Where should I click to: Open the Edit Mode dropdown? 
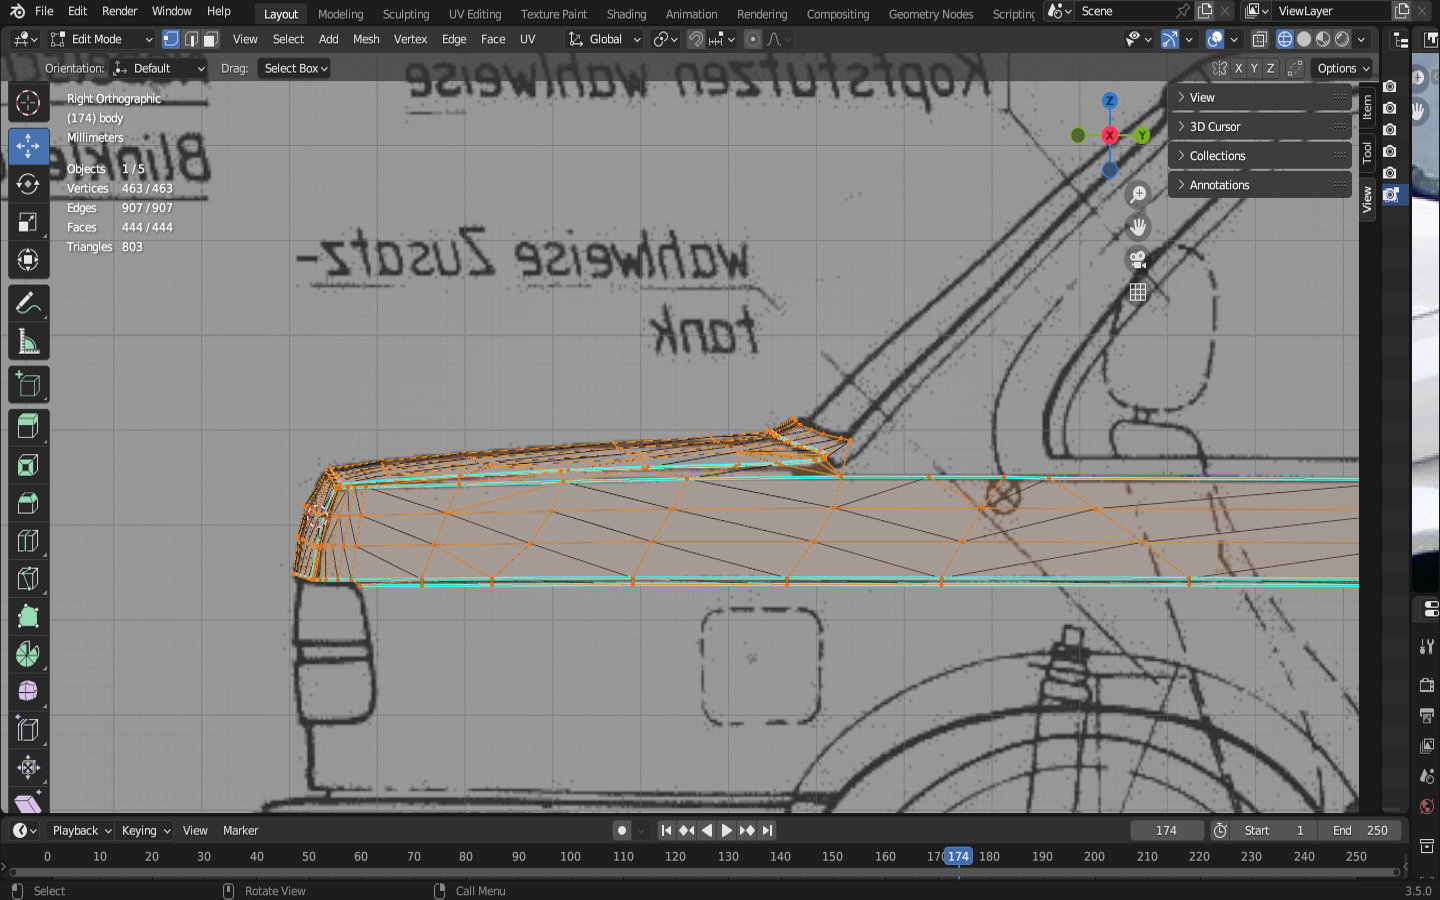(x=102, y=39)
